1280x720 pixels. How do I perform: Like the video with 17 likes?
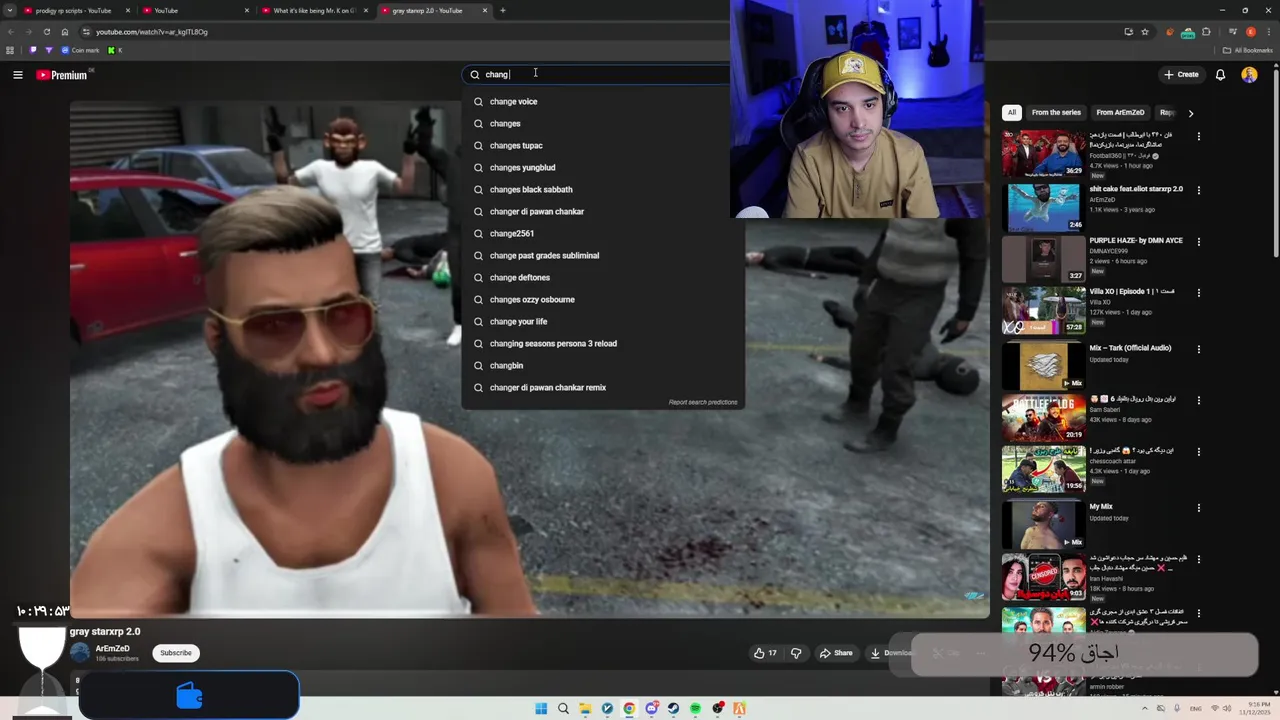(x=765, y=653)
